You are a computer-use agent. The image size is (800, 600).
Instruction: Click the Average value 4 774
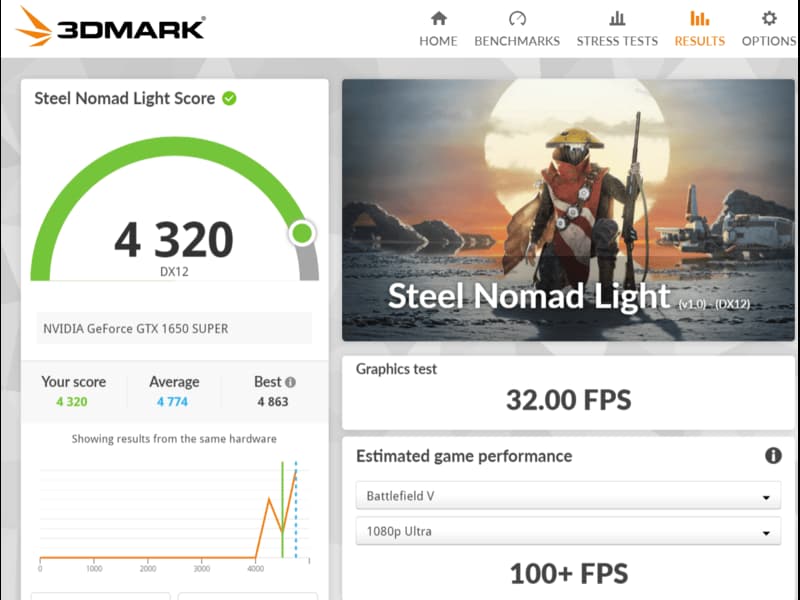172,402
